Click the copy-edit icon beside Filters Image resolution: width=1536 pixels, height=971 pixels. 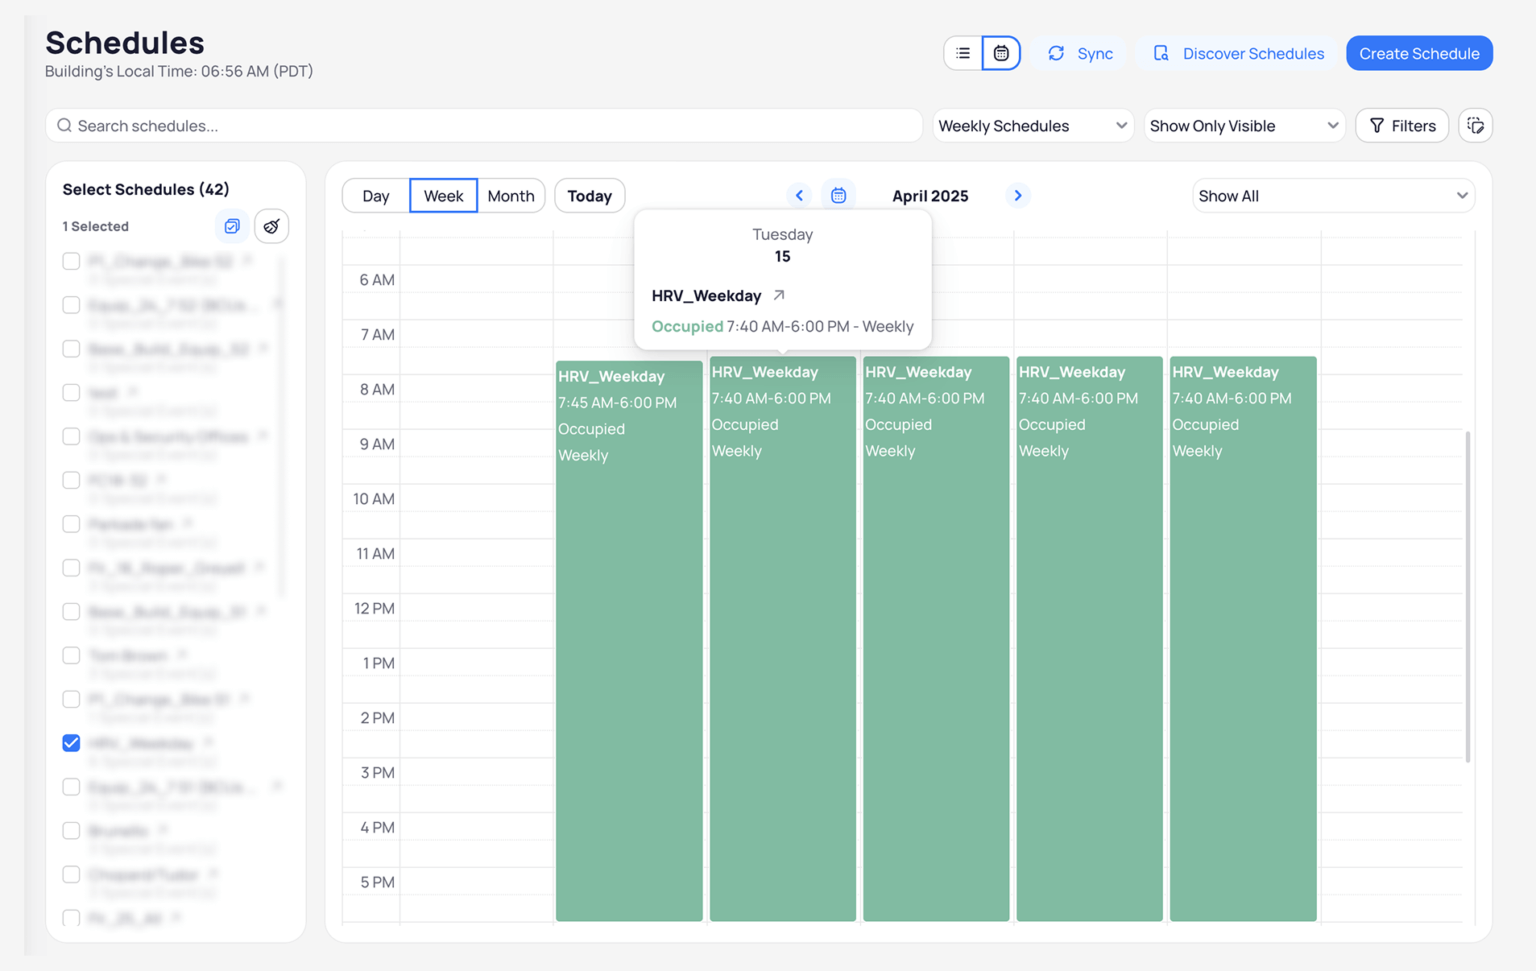click(1475, 125)
